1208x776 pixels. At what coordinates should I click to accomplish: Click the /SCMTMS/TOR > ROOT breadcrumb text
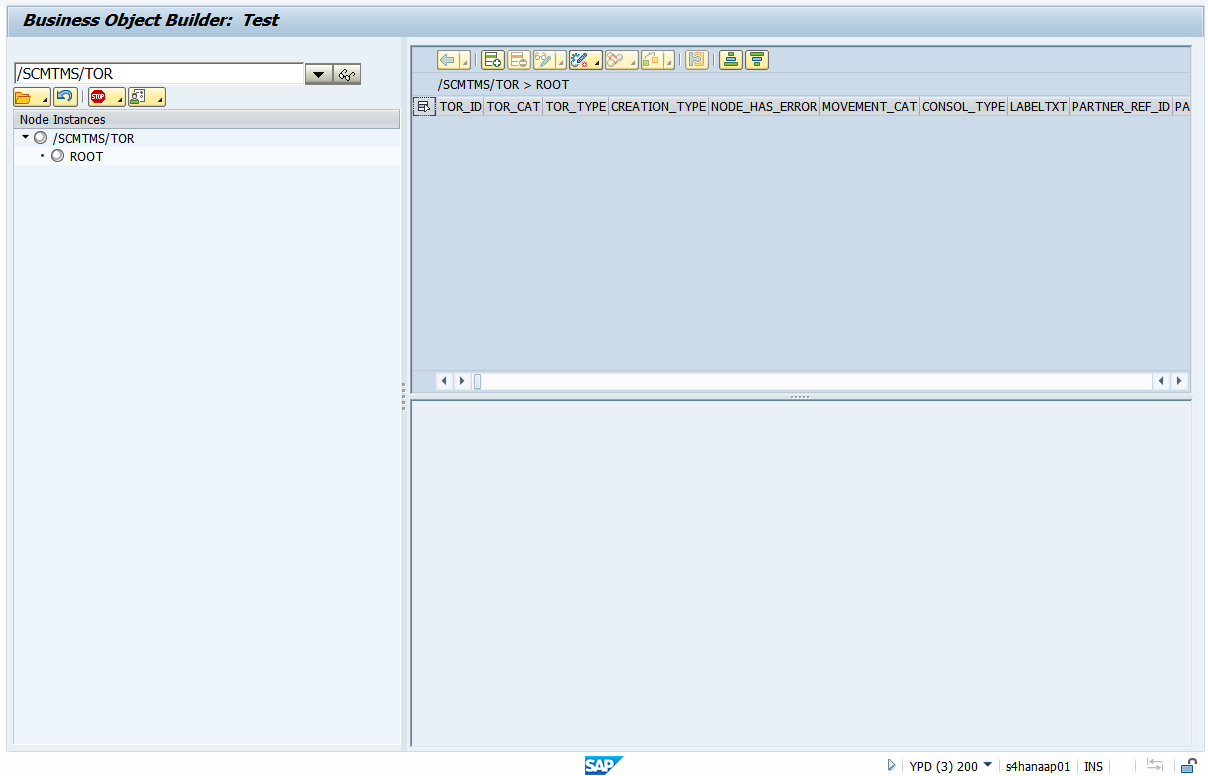coord(503,85)
